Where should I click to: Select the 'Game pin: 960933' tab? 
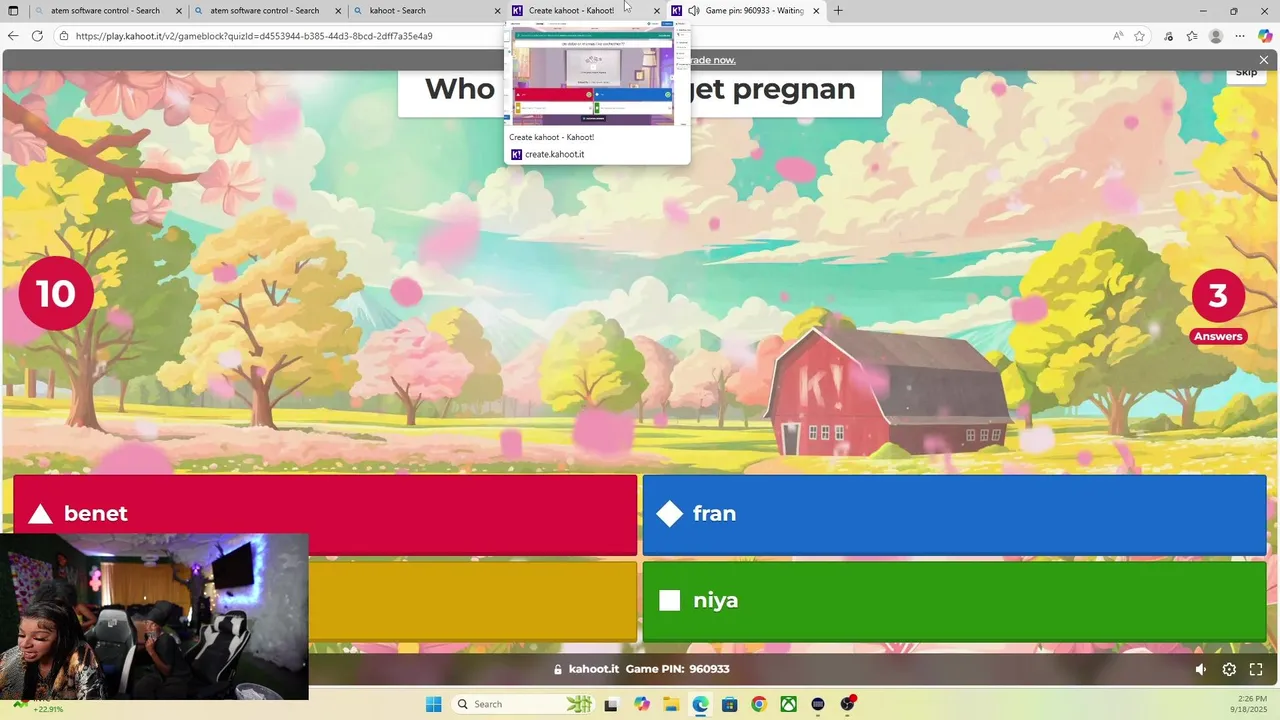coord(745,11)
